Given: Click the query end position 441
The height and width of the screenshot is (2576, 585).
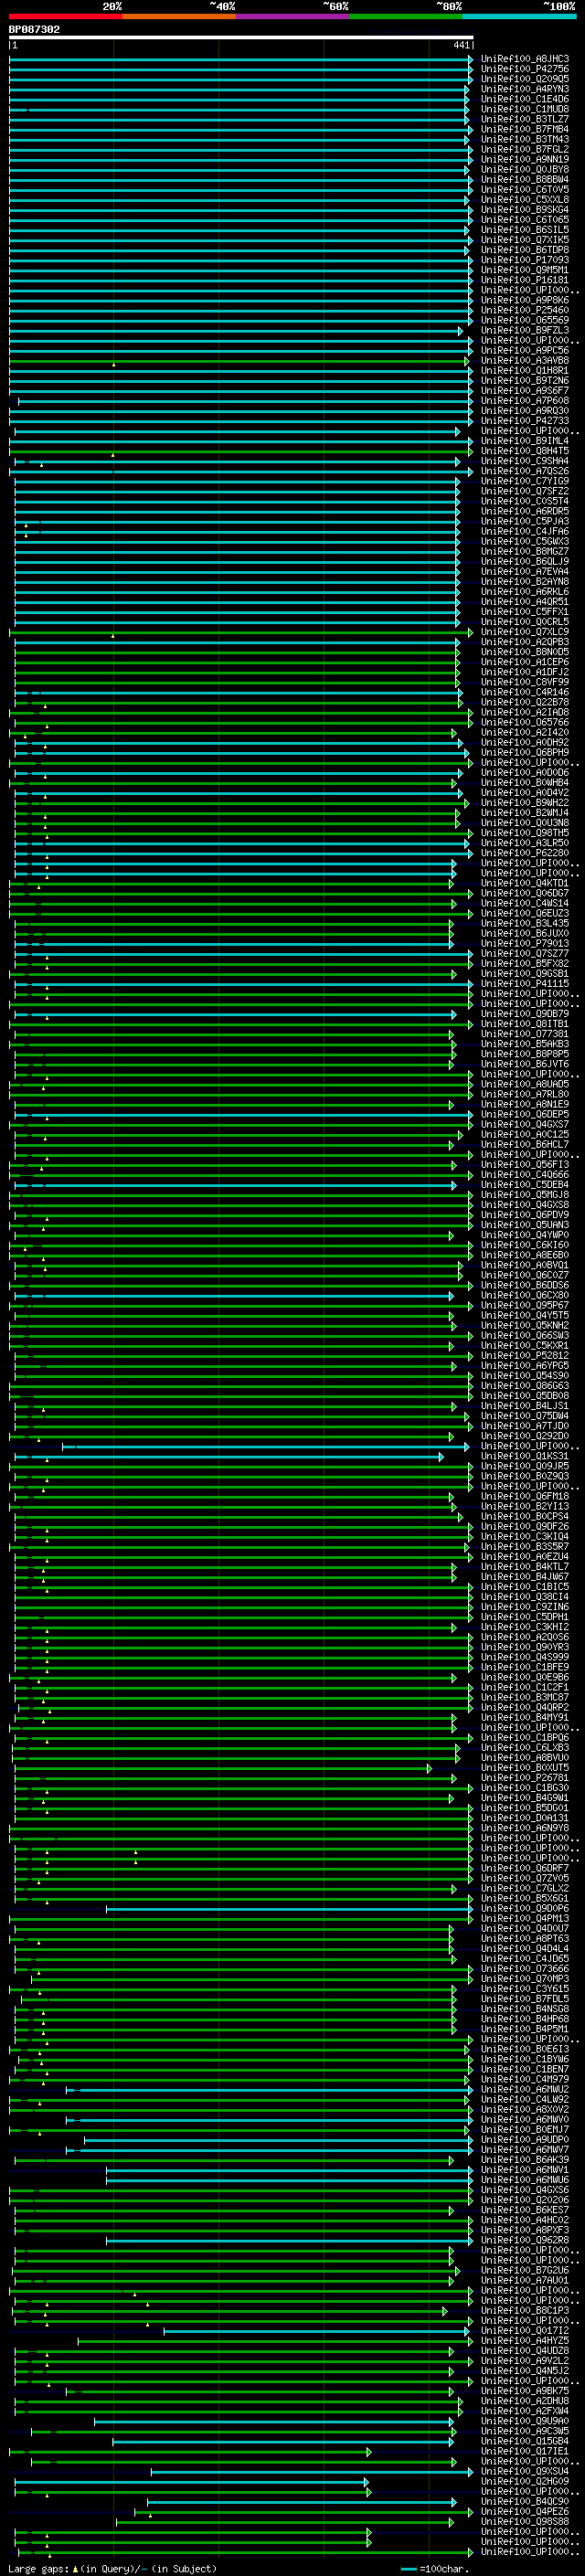Looking at the screenshot, I should tap(461, 46).
